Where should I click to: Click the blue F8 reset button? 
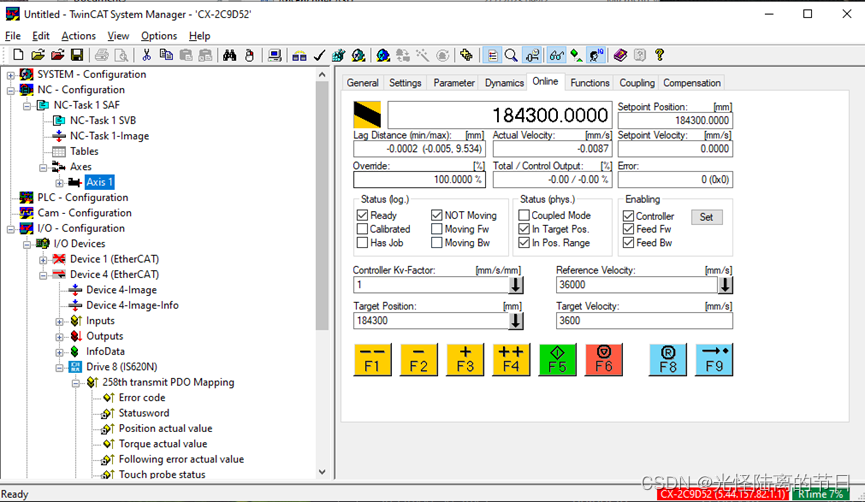[x=668, y=360]
